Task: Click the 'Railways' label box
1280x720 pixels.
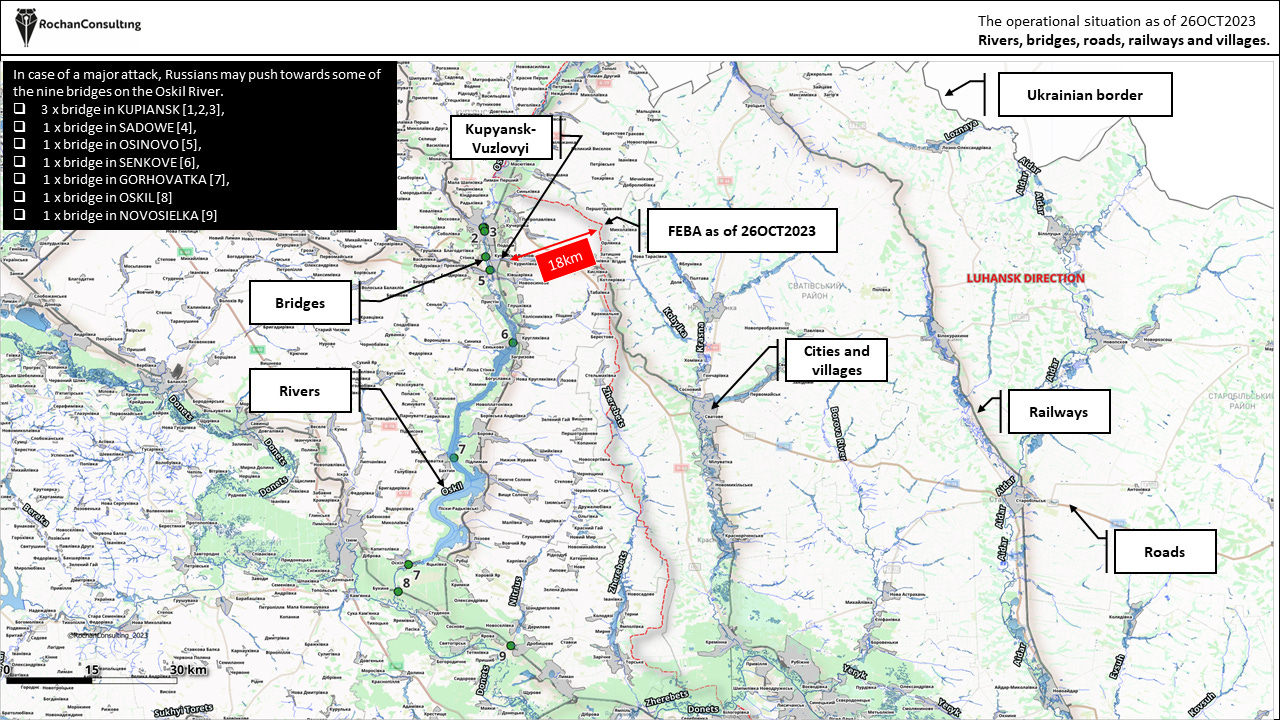Action: tap(1058, 412)
